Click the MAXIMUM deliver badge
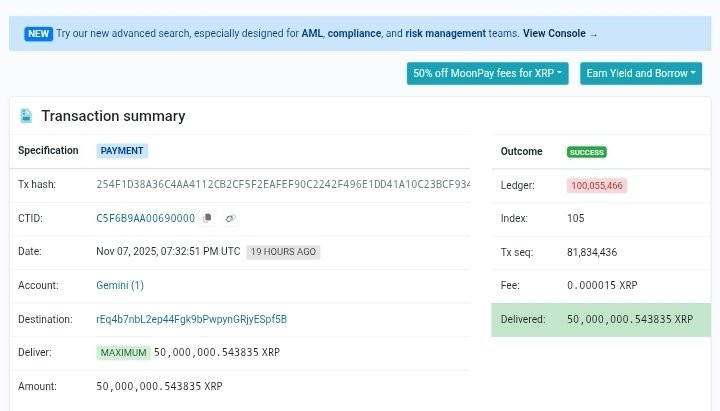 pyautogui.click(x=124, y=353)
